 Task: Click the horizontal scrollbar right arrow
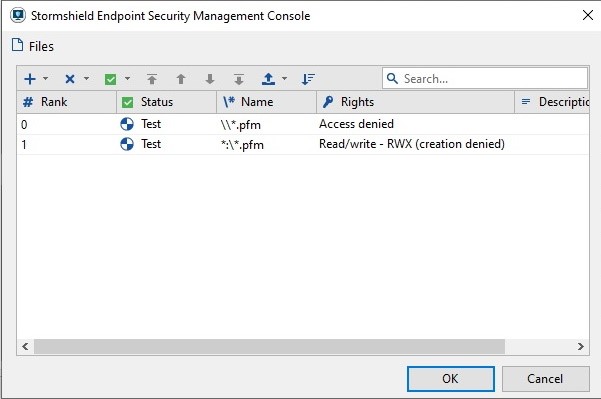tap(581, 346)
